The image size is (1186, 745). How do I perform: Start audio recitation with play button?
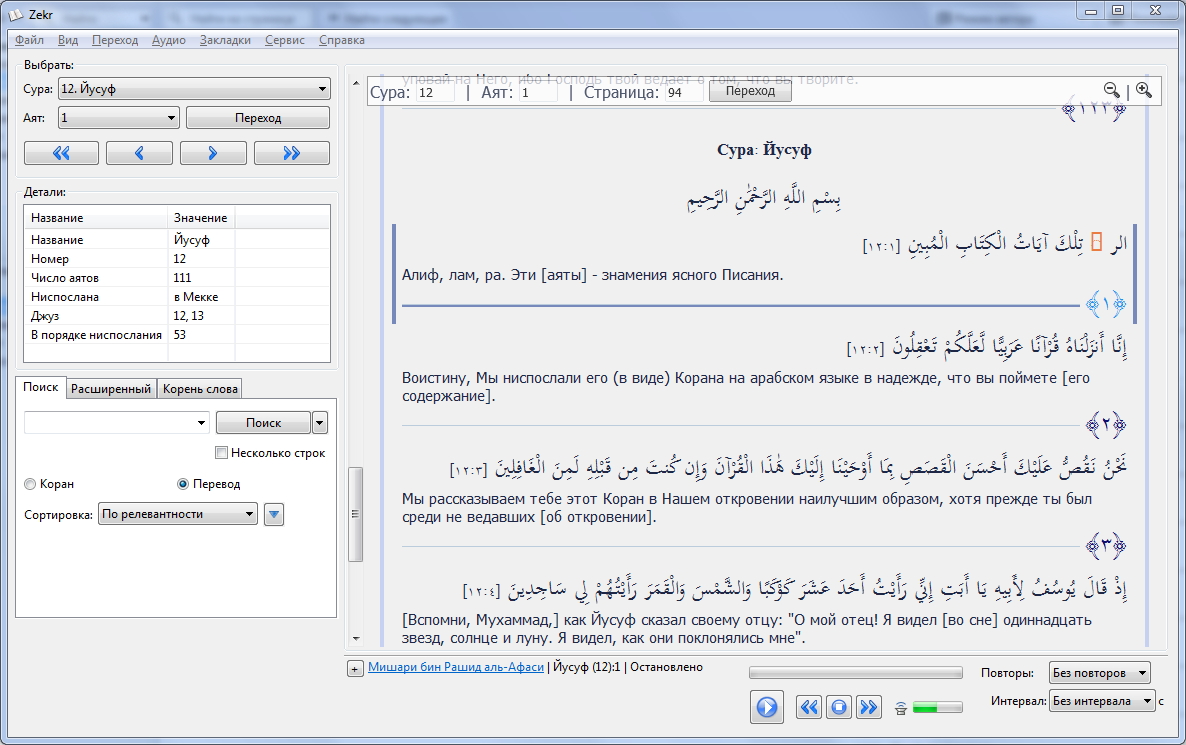[767, 707]
